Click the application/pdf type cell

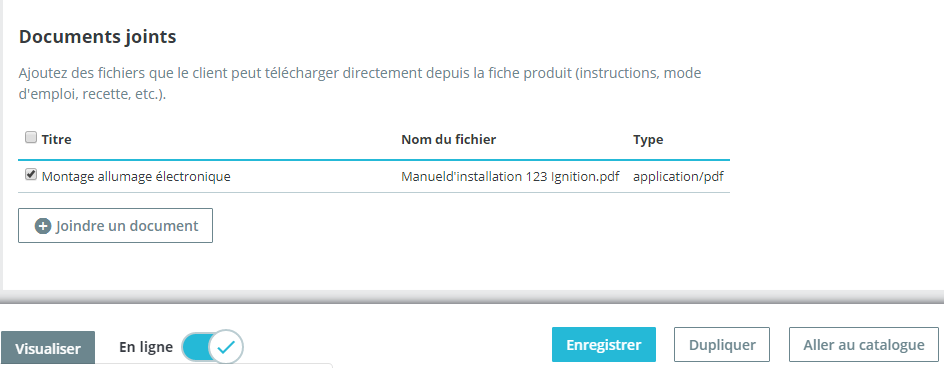pyautogui.click(x=678, y=177)
